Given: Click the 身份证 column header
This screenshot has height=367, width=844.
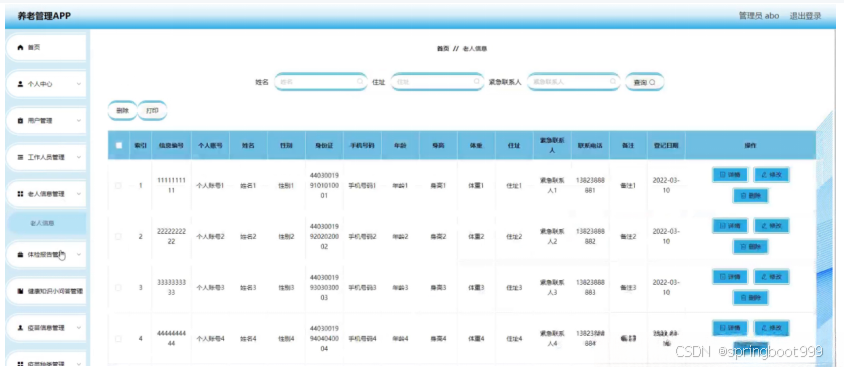Looking at the screenshot, I should 325,145.
